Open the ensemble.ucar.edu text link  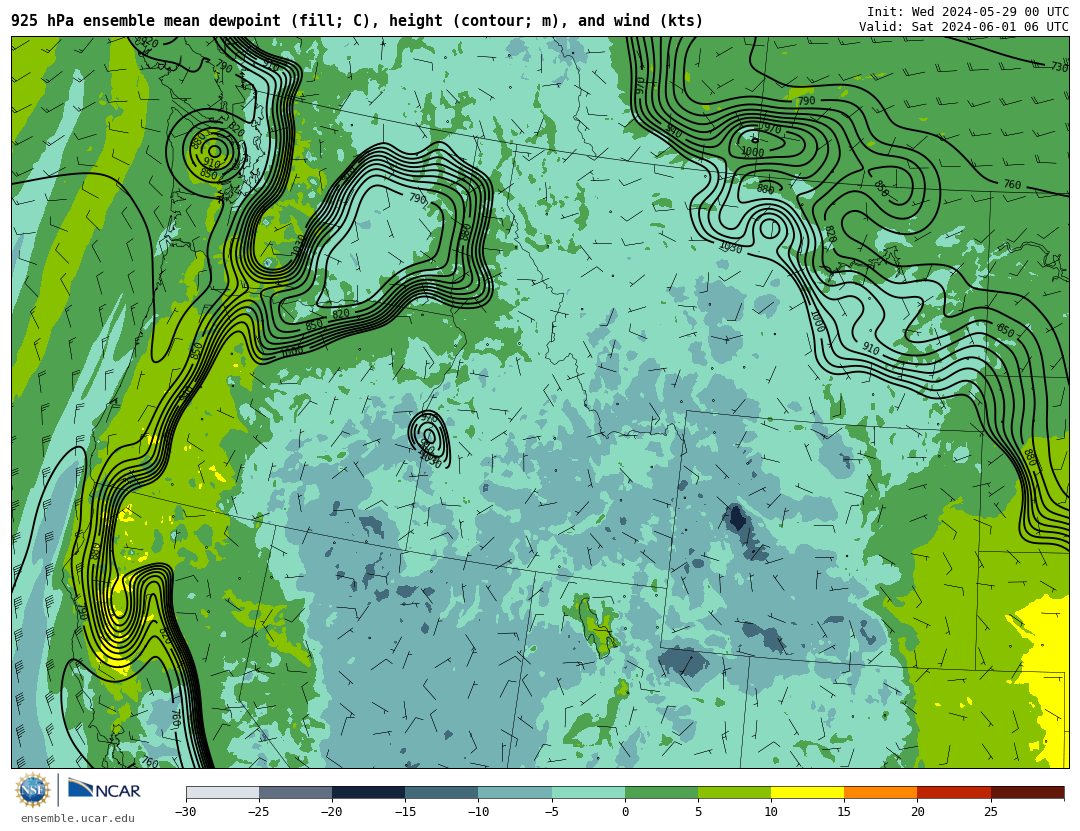coord(78,819)
